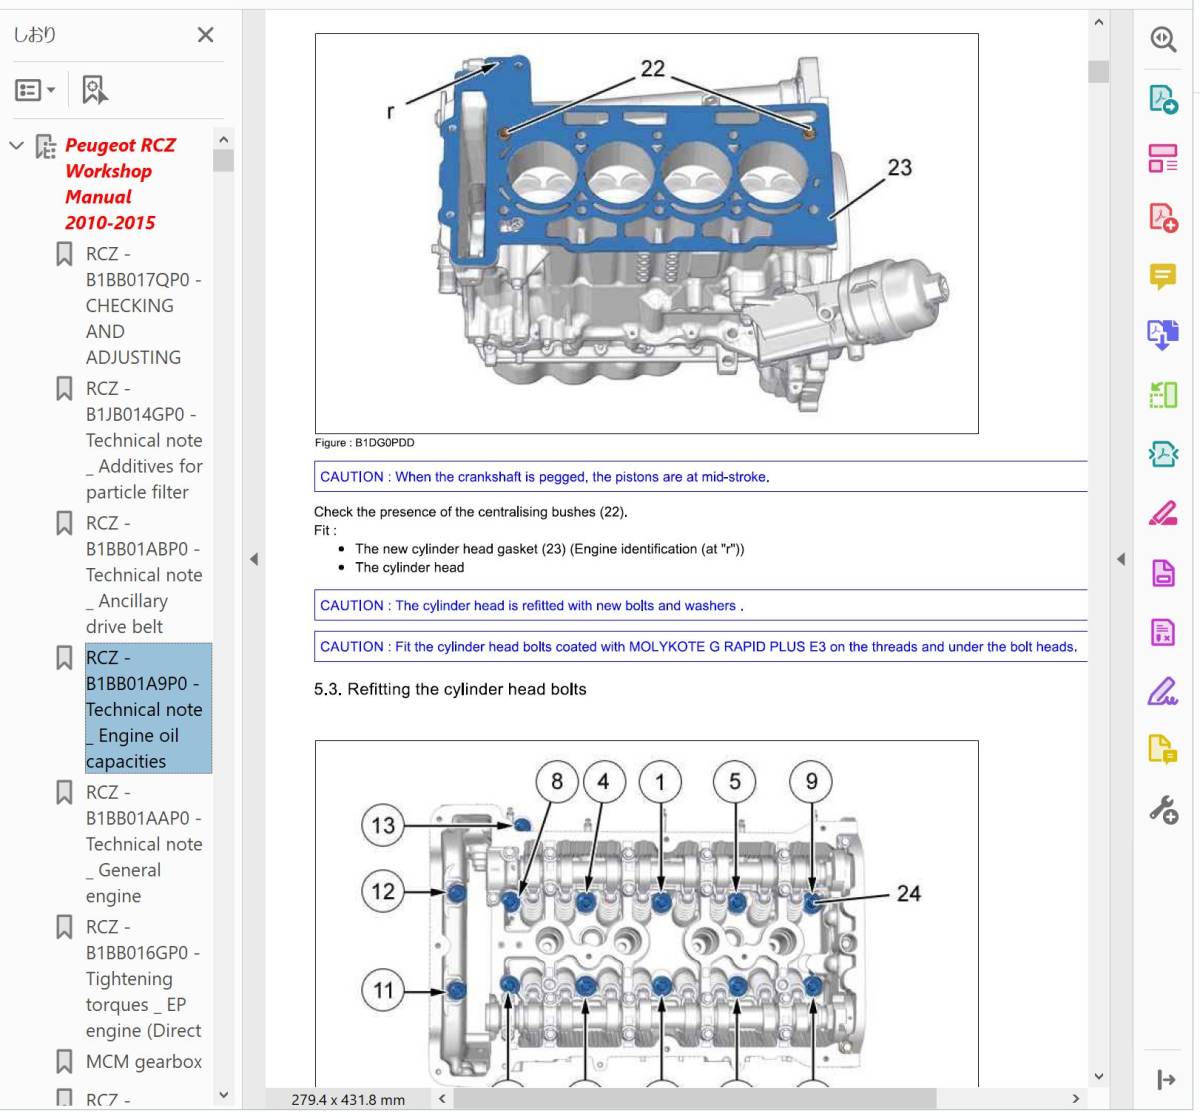This screenshot has width=1200, height=1119.
Task: Click the root bookmark structure icon
Action: pyautogui.click(x=46, y=147)
